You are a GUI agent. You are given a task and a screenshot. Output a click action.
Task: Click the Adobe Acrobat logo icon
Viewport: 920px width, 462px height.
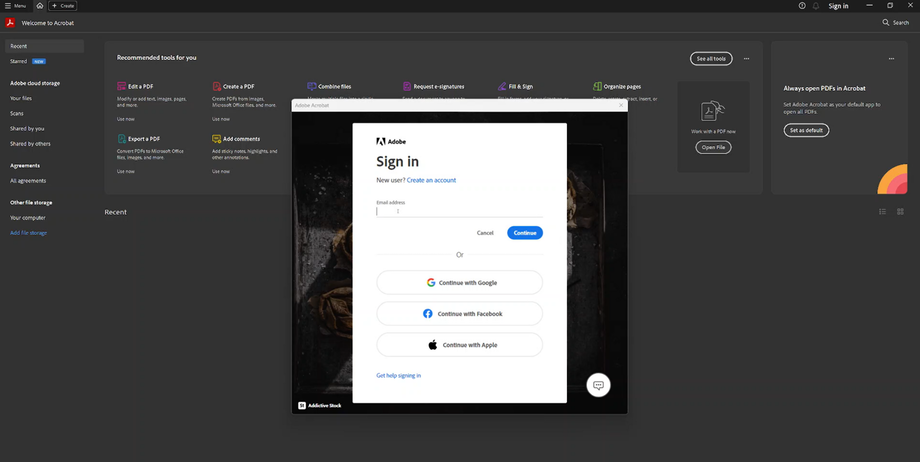pos(10,23)
